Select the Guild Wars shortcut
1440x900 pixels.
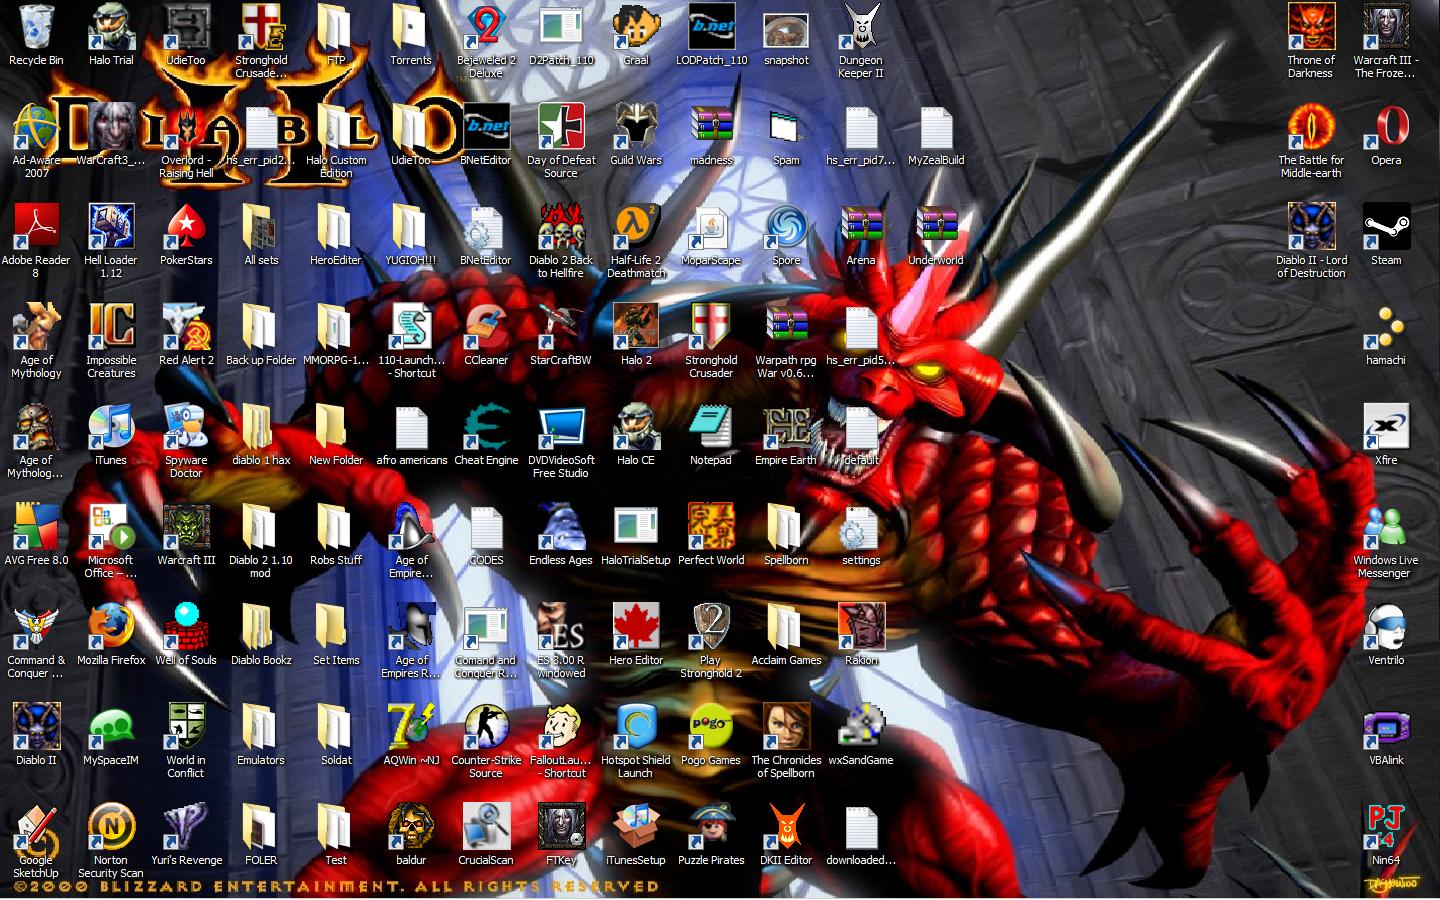pos(636,127)
